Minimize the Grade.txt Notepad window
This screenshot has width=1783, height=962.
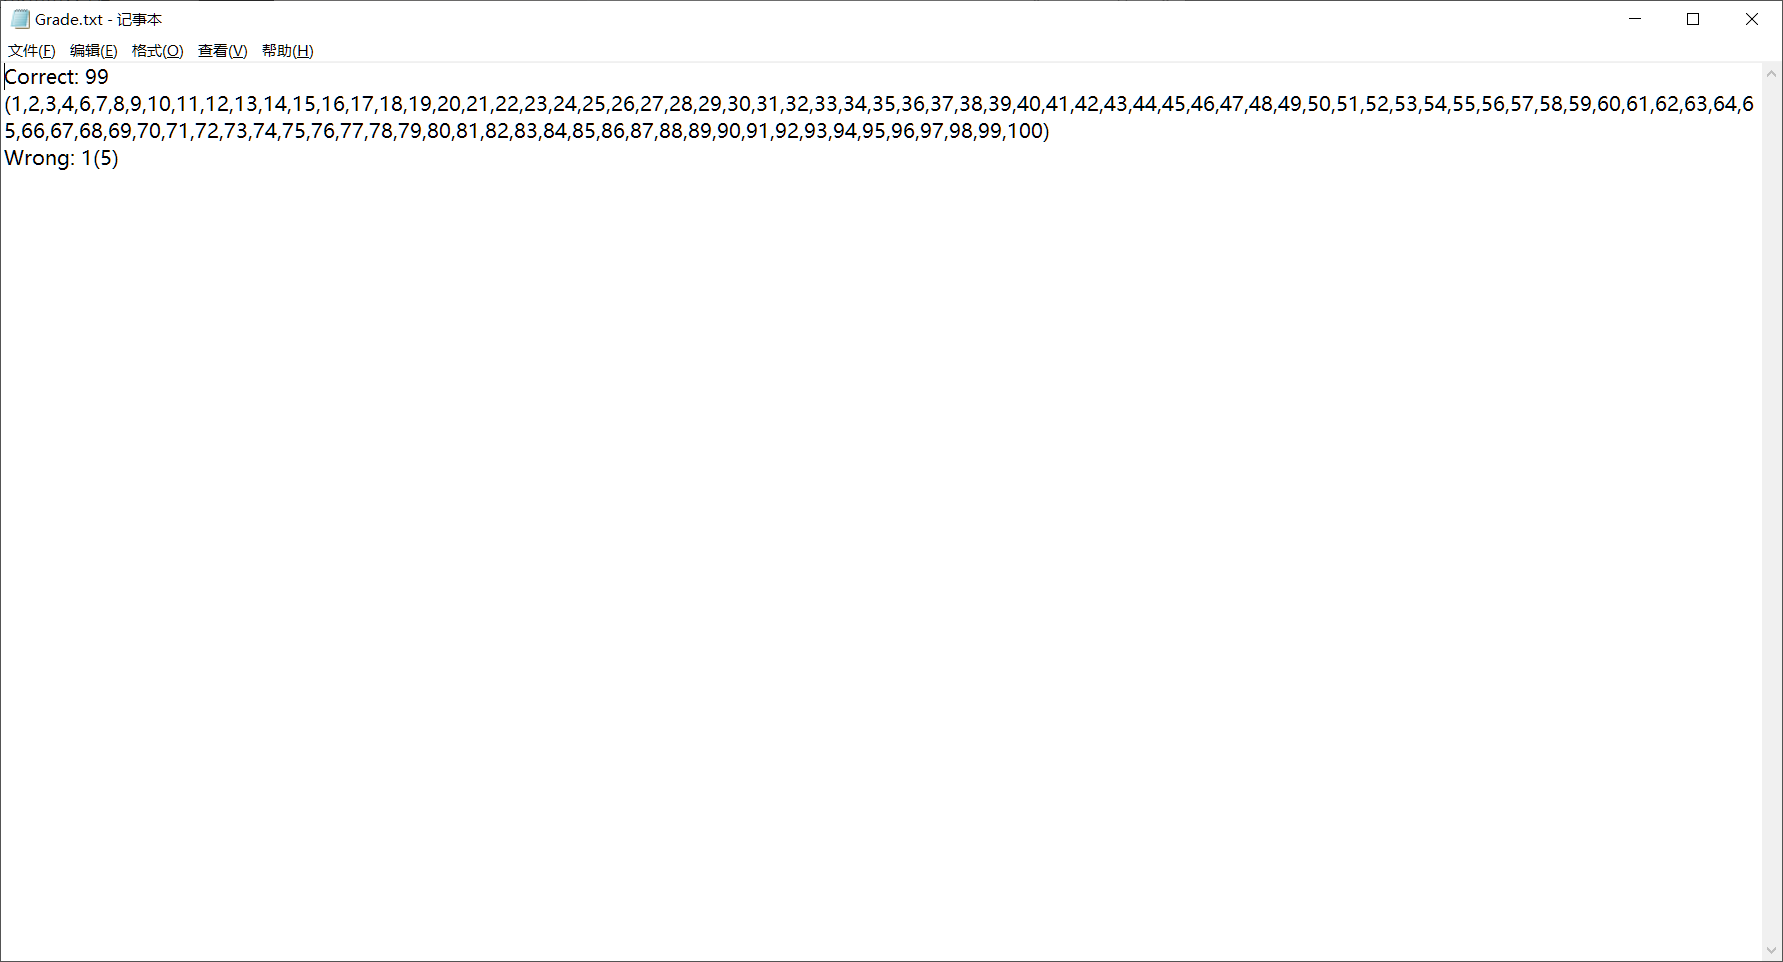(x=1636, y=19)
